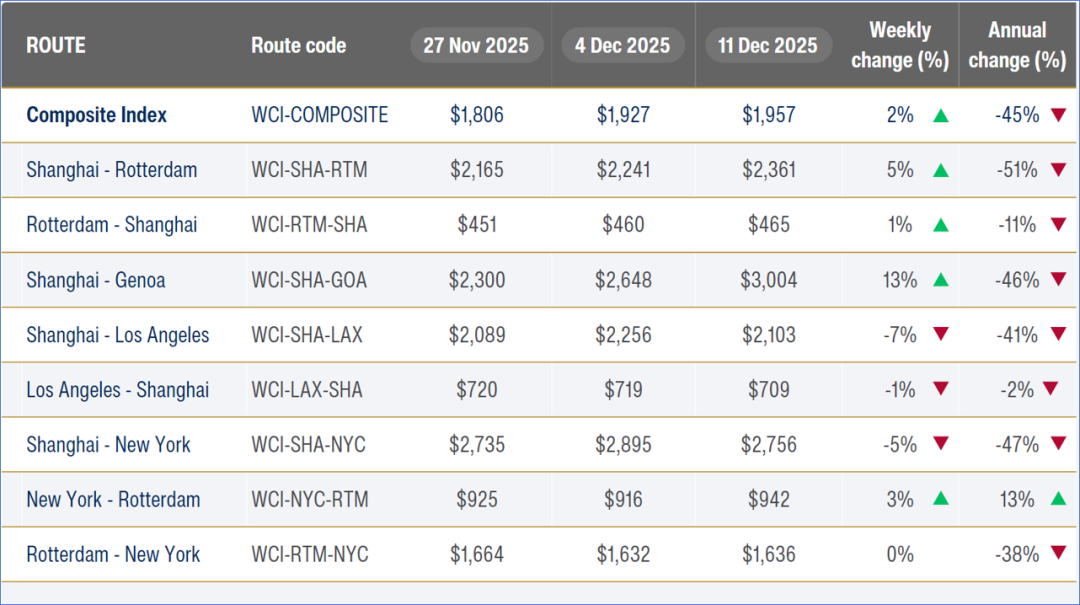This screenshot has height=605, width=1080.
Task: Open the Composite Index row label
Action: [x=96, y=115]
